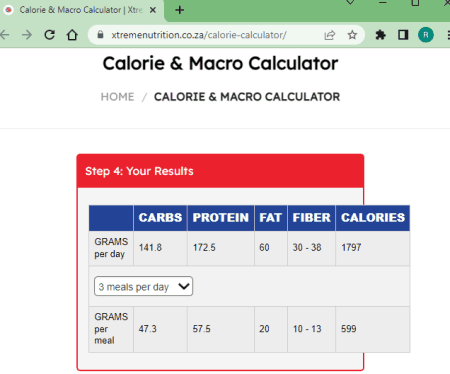Open the meals per day dropdown

point(143,286)
